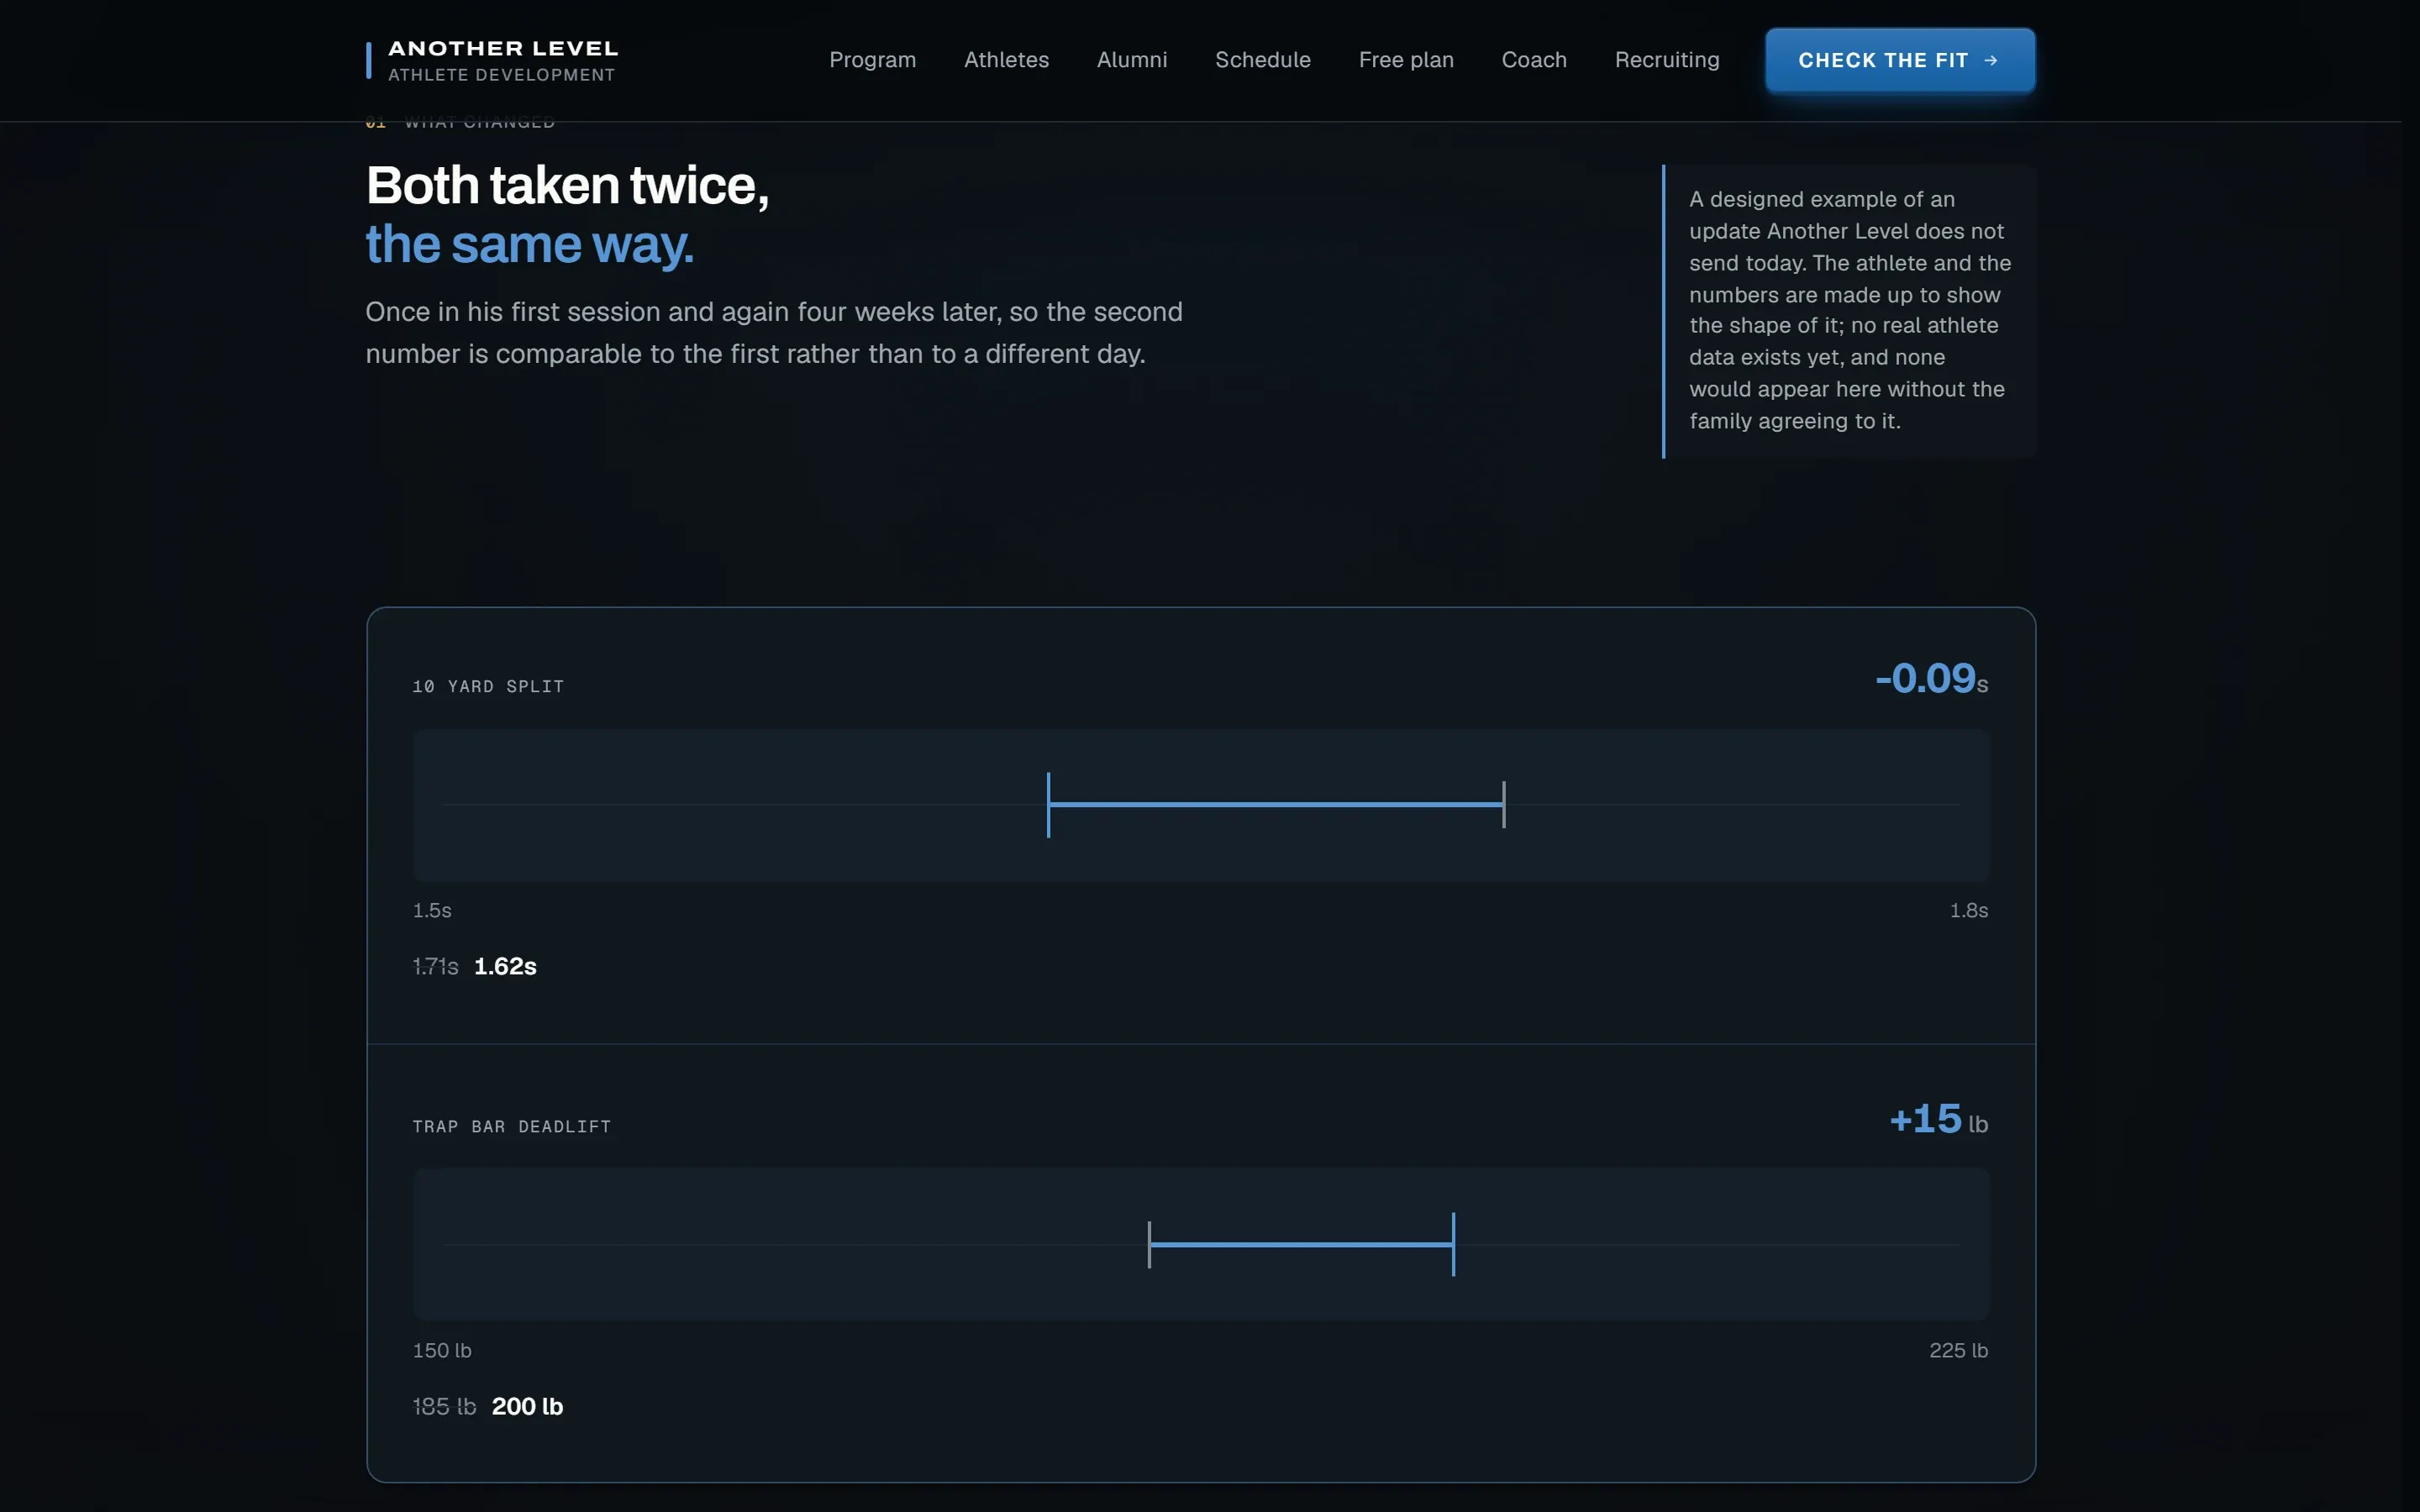Click the arrow icon in Check the Fit
This screenshot has height=1512, width=2420.
click(x=1991, y=61)
